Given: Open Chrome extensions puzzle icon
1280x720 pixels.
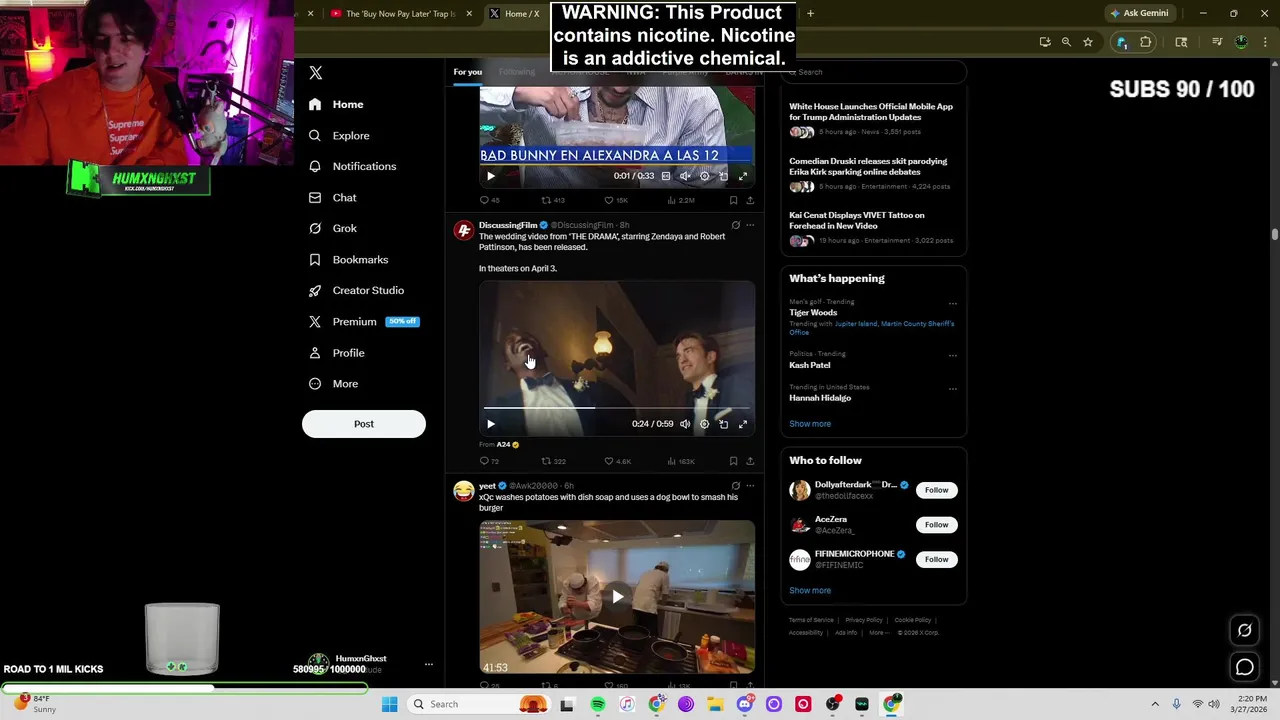Looking at the screenshot, I should tap(1146, 42).
